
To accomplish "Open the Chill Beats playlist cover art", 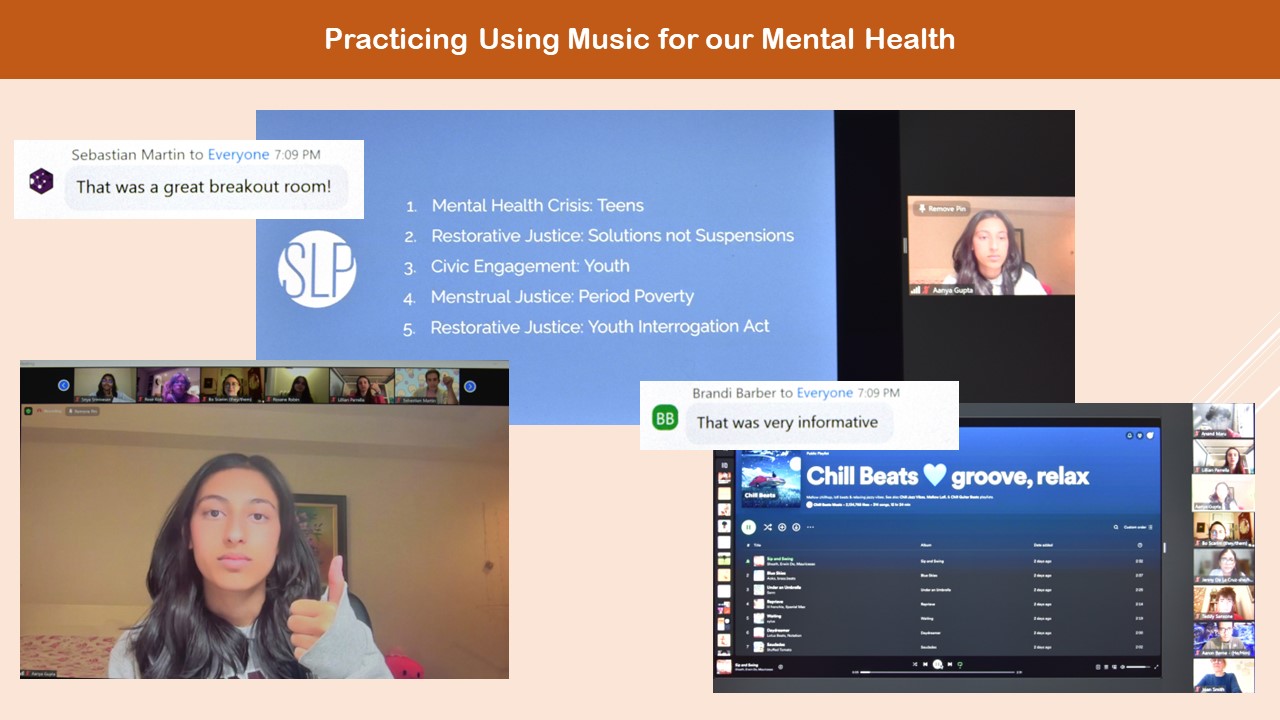I will coord(771,479).
